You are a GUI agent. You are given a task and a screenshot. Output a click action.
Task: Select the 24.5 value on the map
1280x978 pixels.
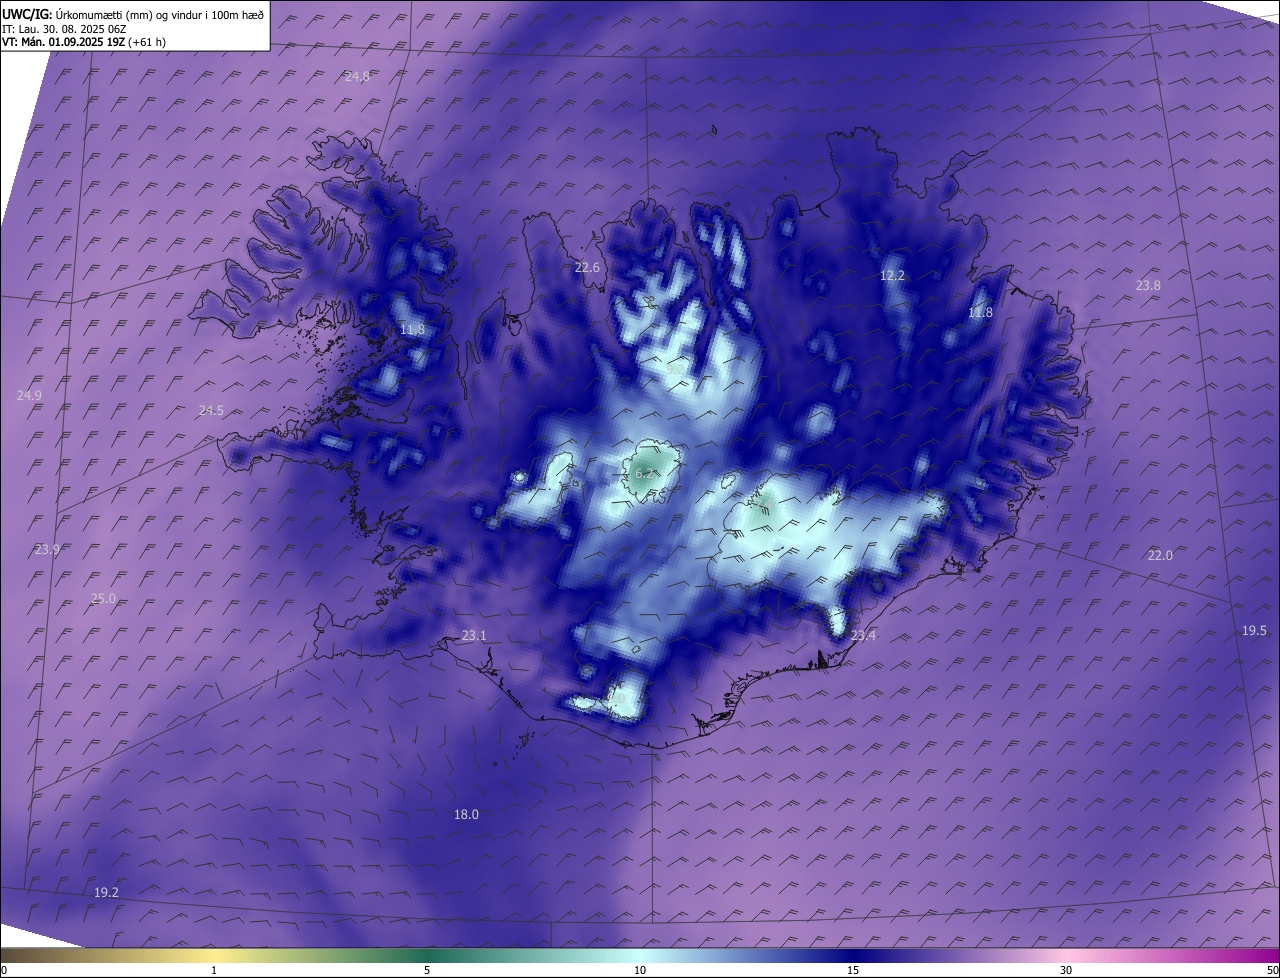point(211,410)
